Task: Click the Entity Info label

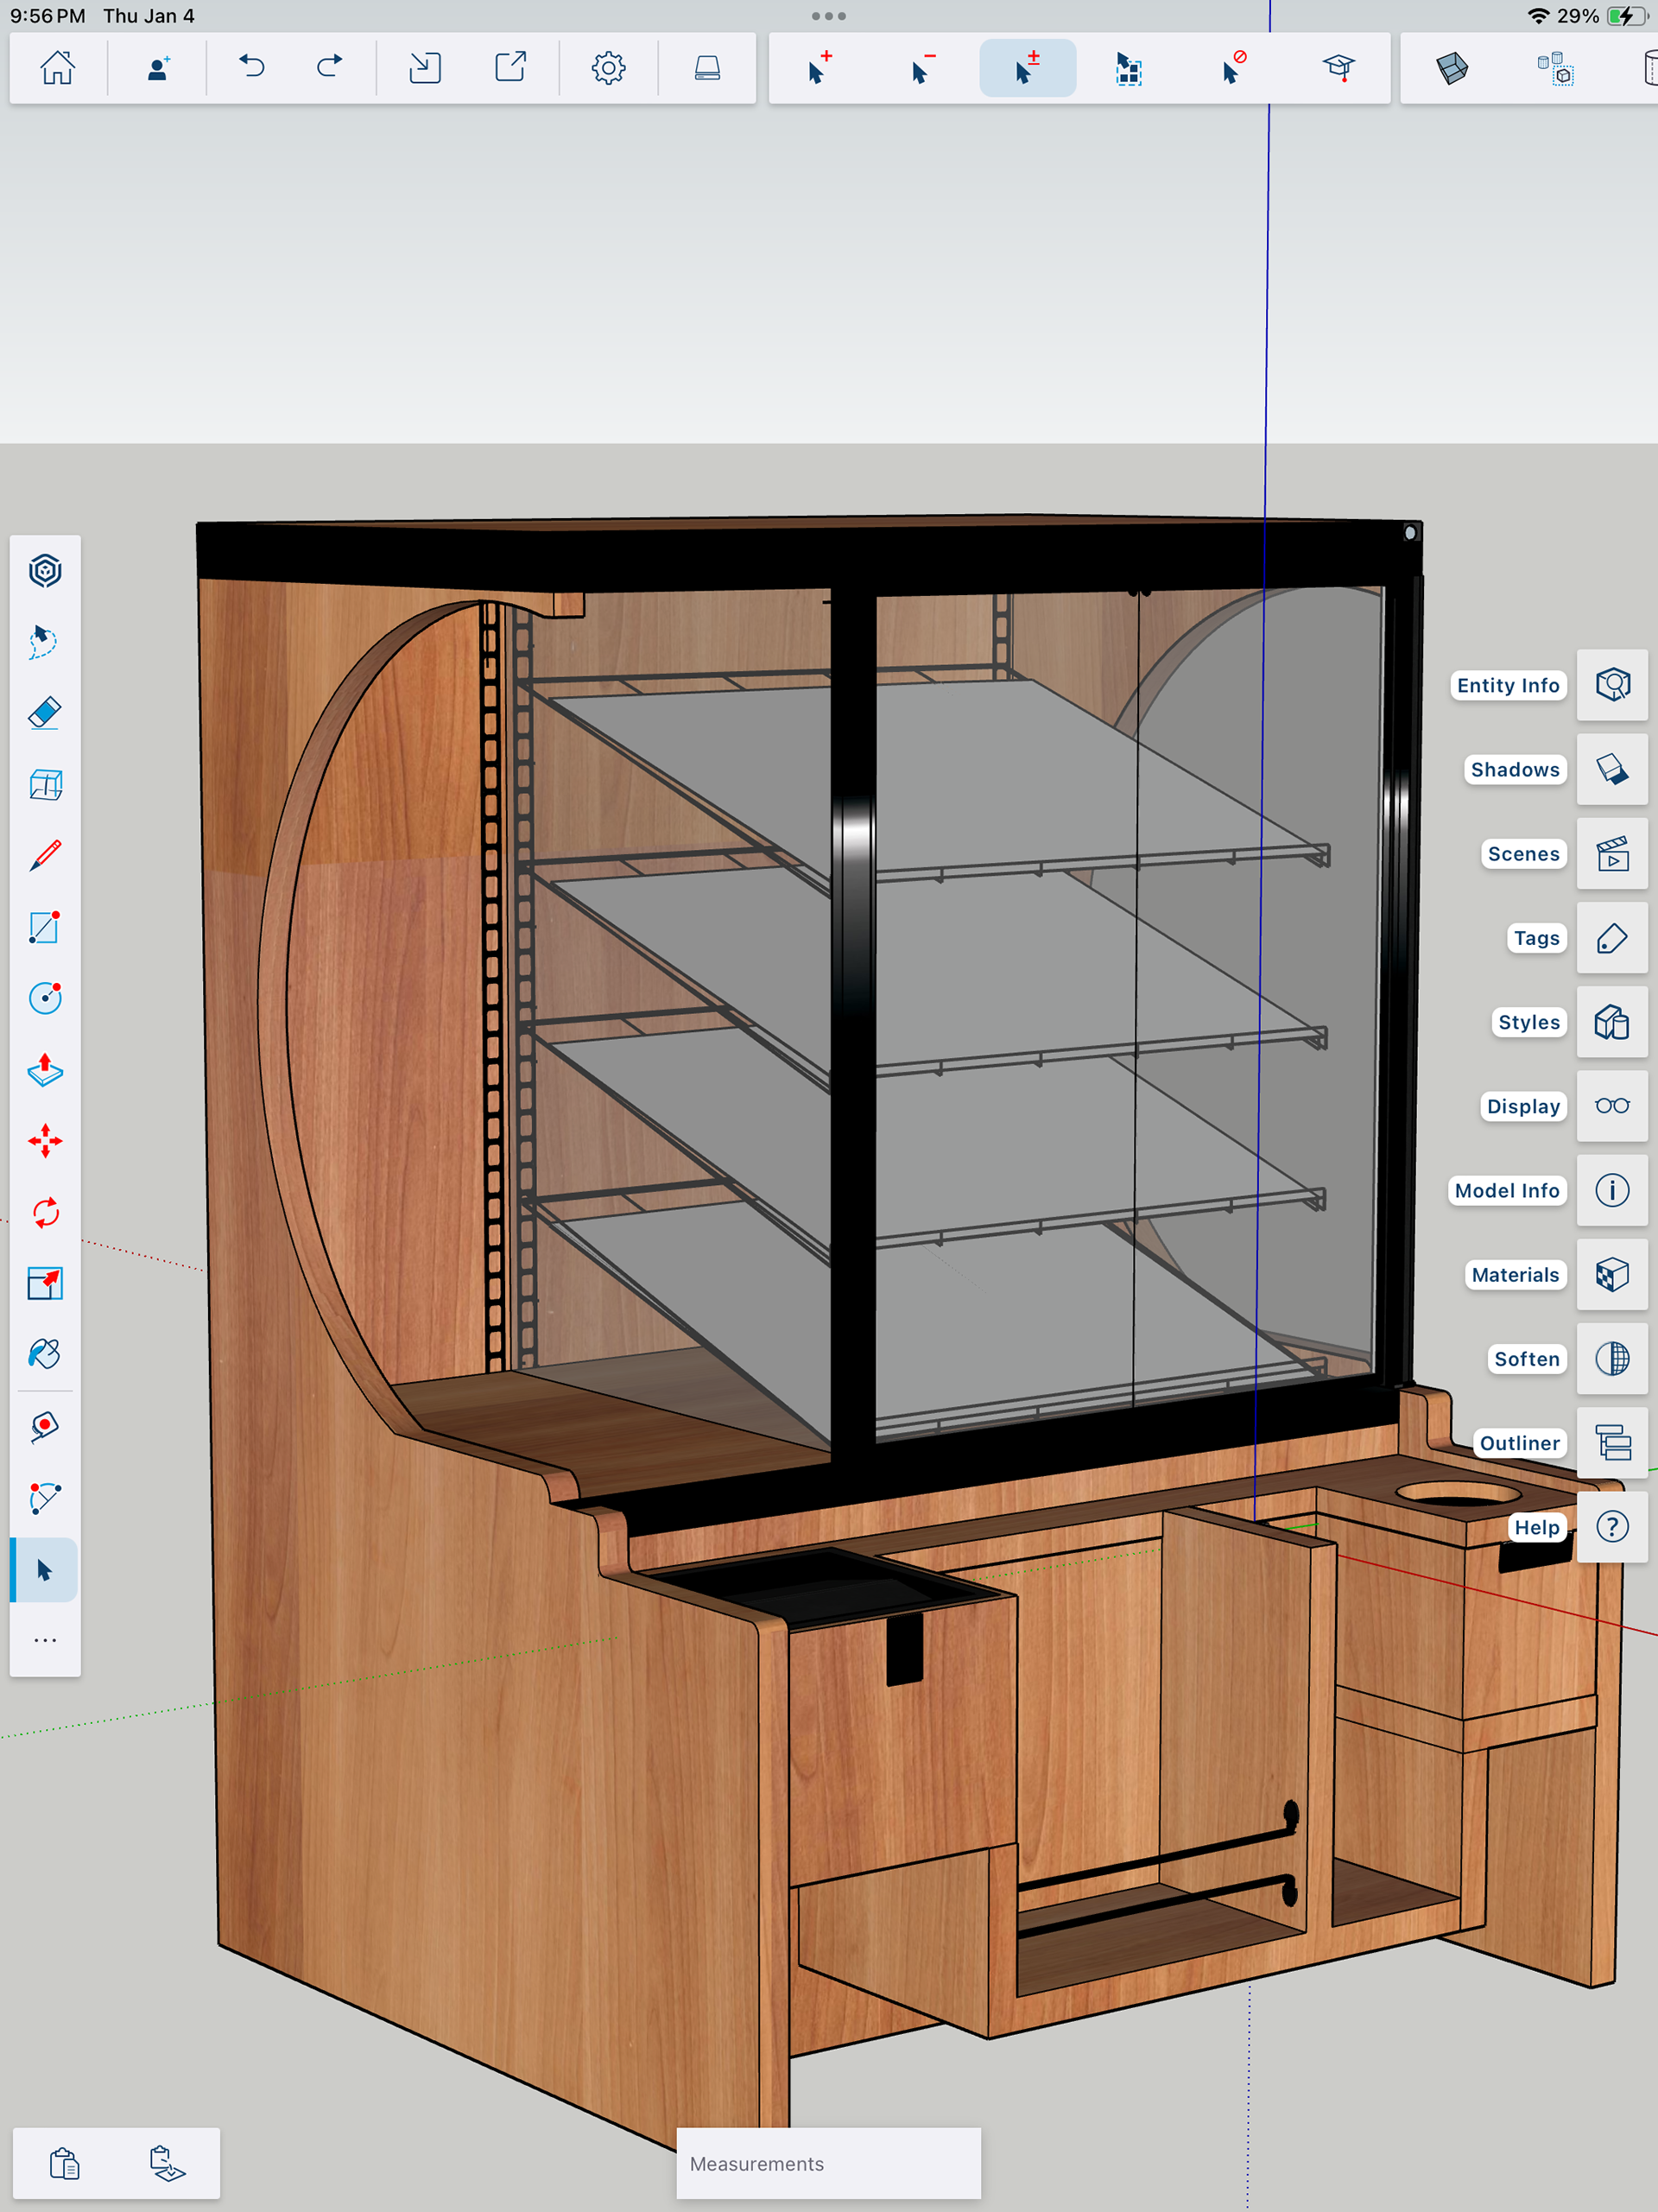Action: tap(1507, 685)
